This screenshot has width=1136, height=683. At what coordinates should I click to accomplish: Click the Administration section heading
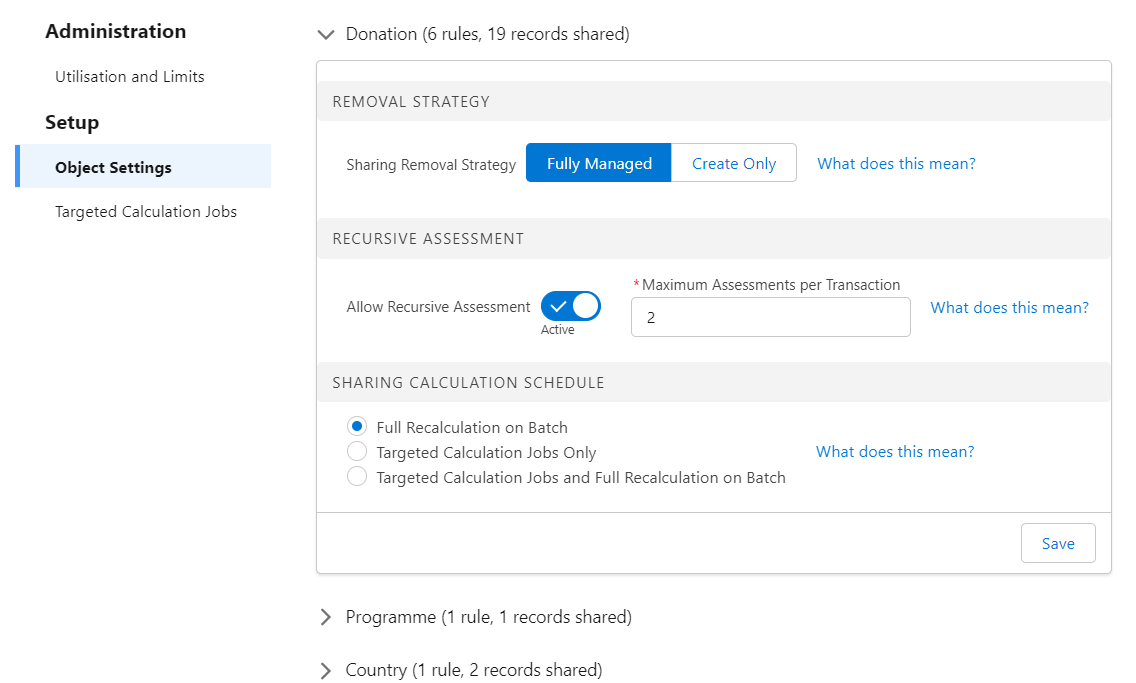[x=115, y=31]
